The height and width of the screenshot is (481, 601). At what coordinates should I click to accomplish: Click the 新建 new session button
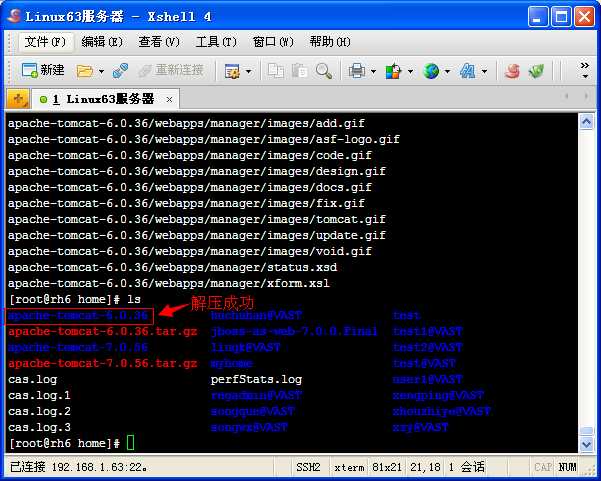click(43, 71)
